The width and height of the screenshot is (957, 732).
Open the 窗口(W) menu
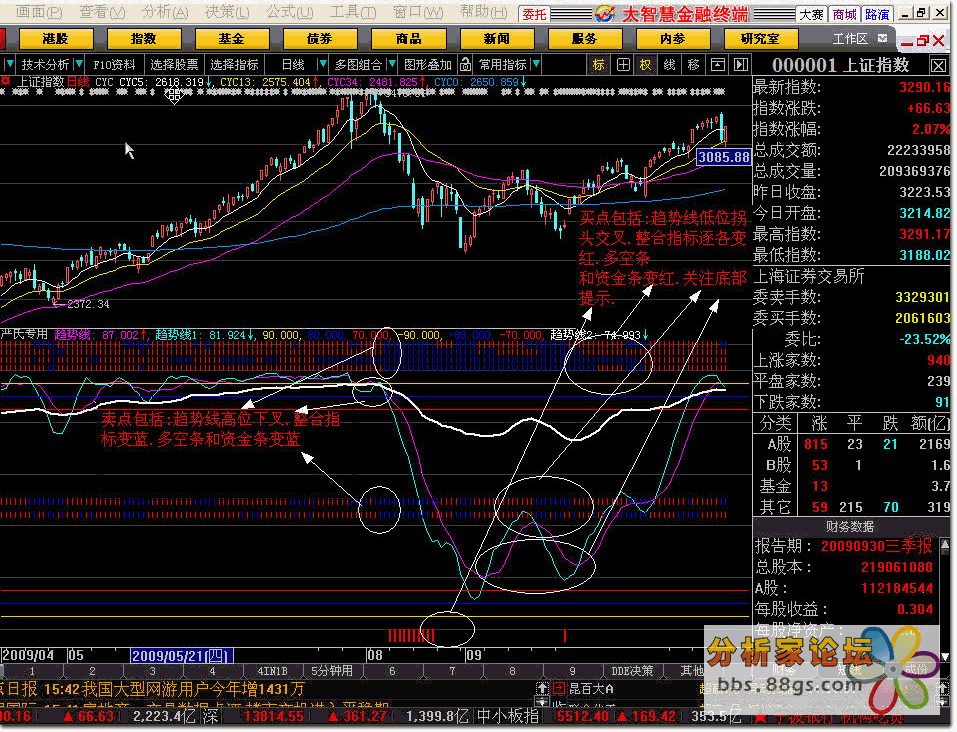[x=417, y=12]
